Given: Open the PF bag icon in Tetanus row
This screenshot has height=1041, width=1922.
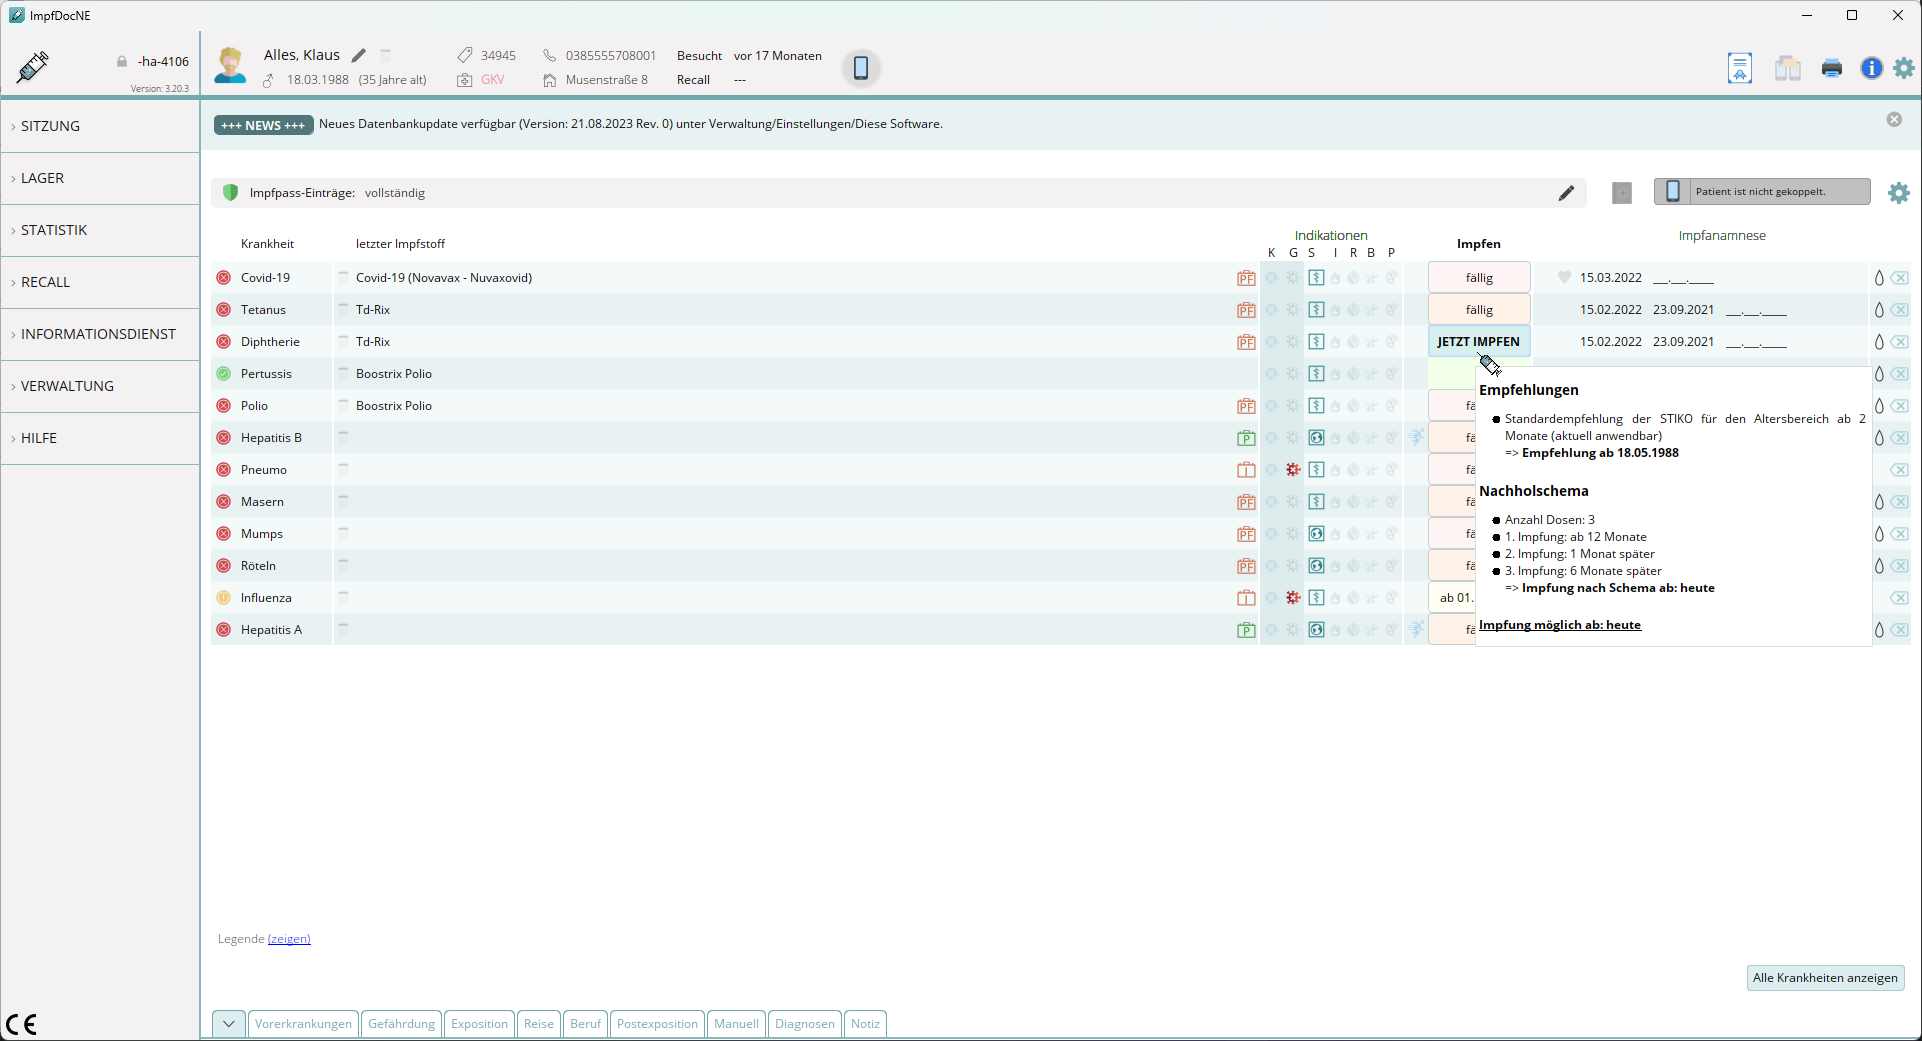Looking at the screenshot, I should pos(1246,310).
